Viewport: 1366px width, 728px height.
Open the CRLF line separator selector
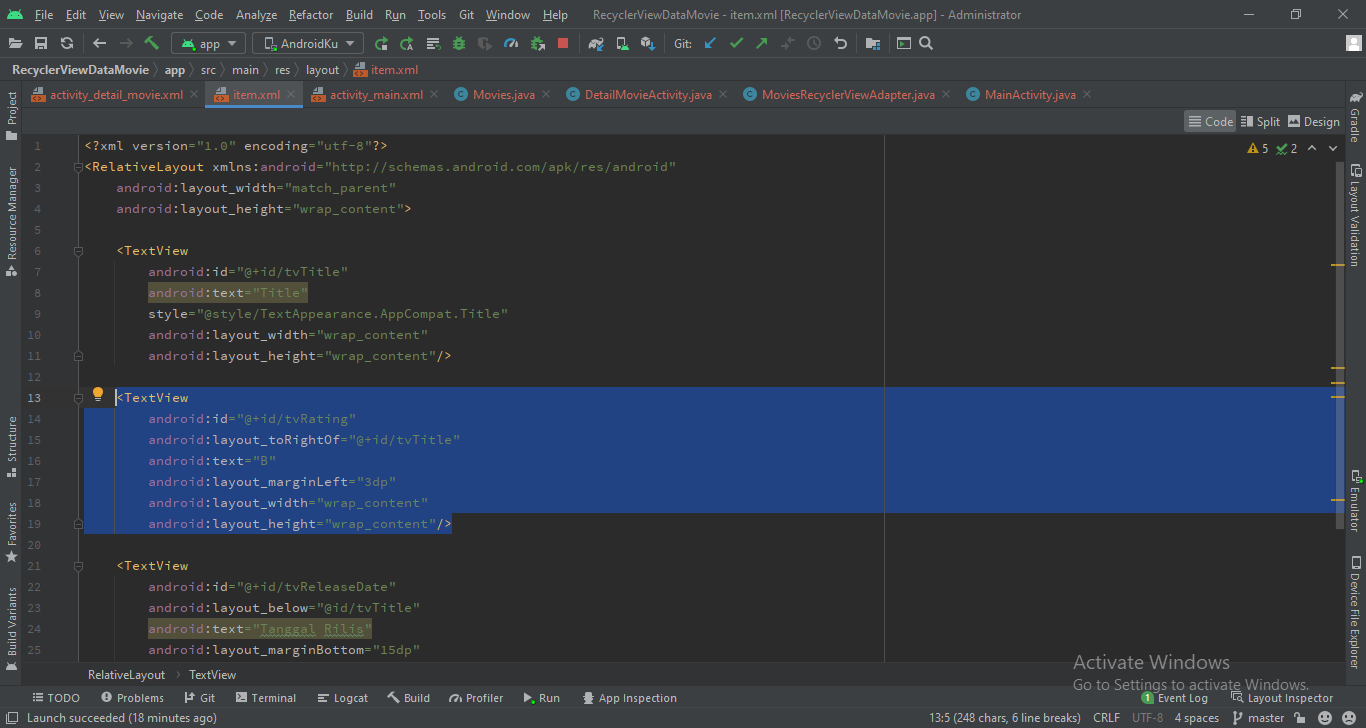click(1106, 718)
